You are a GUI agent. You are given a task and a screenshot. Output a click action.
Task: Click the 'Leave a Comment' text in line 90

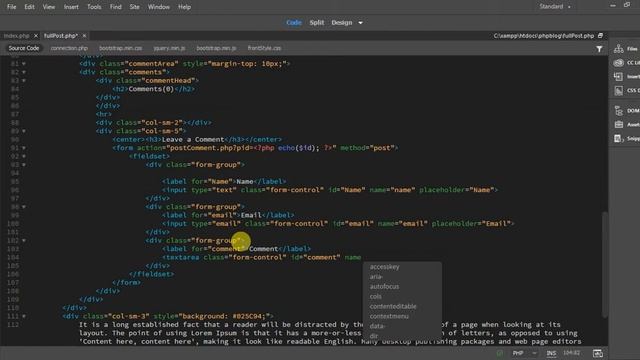[193, 140]
